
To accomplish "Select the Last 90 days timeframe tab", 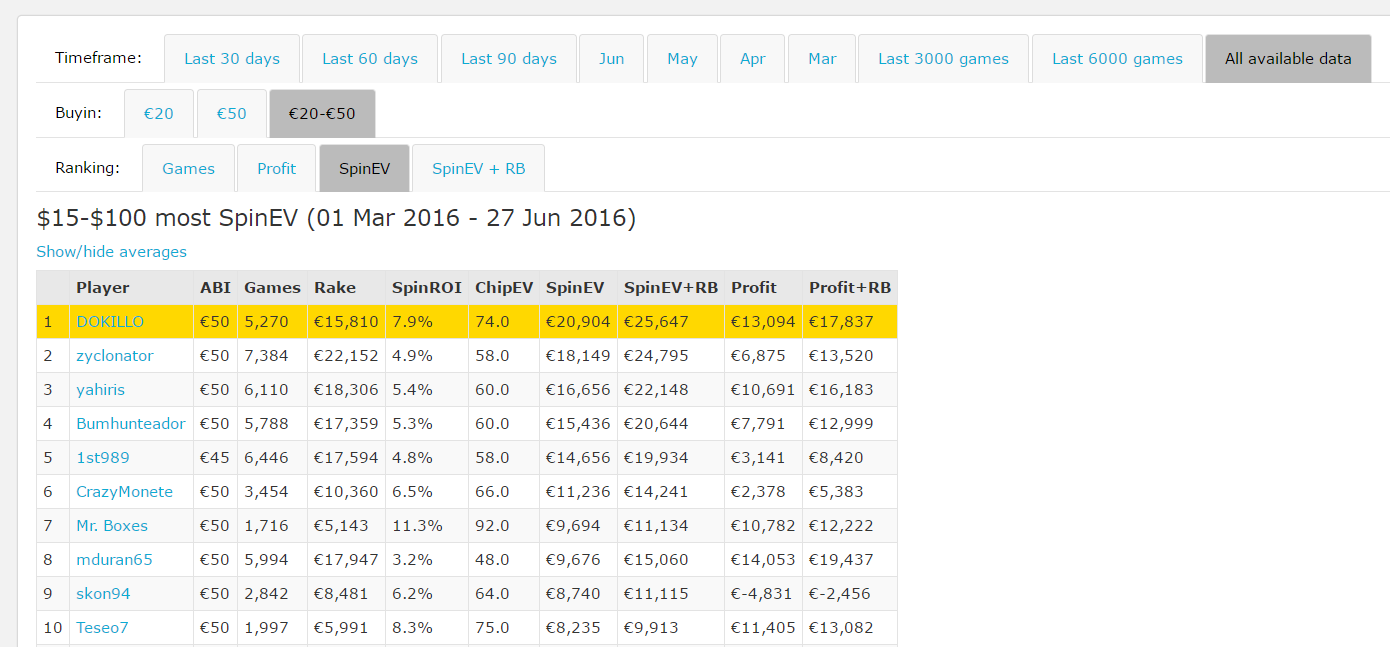I will [x=509, y=59].
